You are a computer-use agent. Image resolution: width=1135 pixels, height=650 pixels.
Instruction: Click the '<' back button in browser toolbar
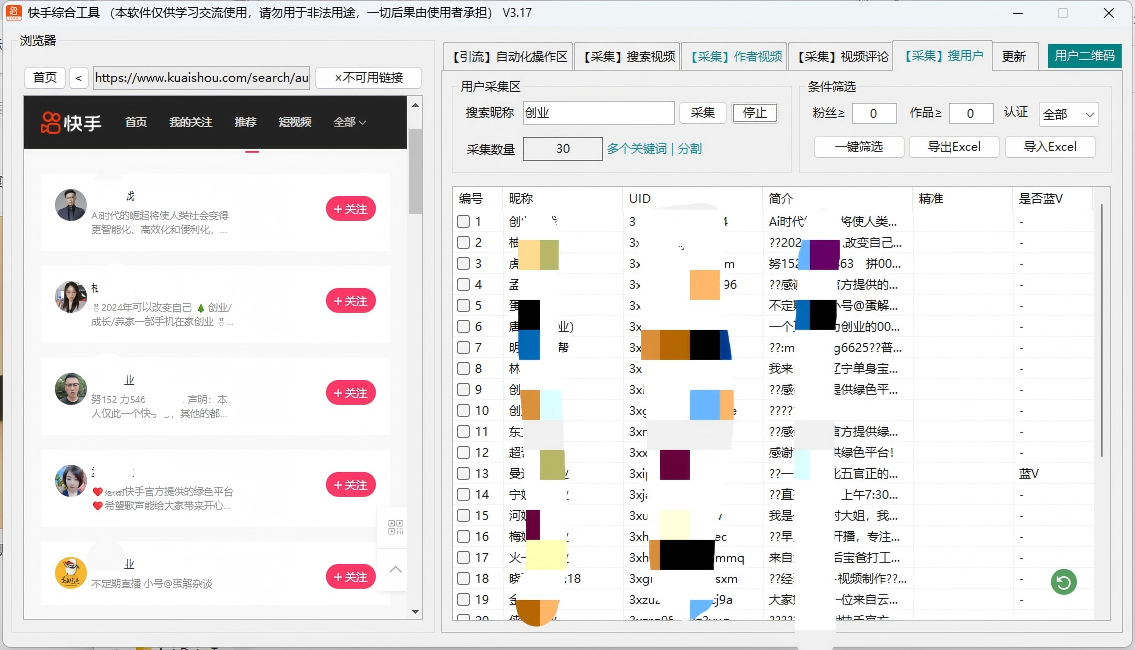point(79,77)
